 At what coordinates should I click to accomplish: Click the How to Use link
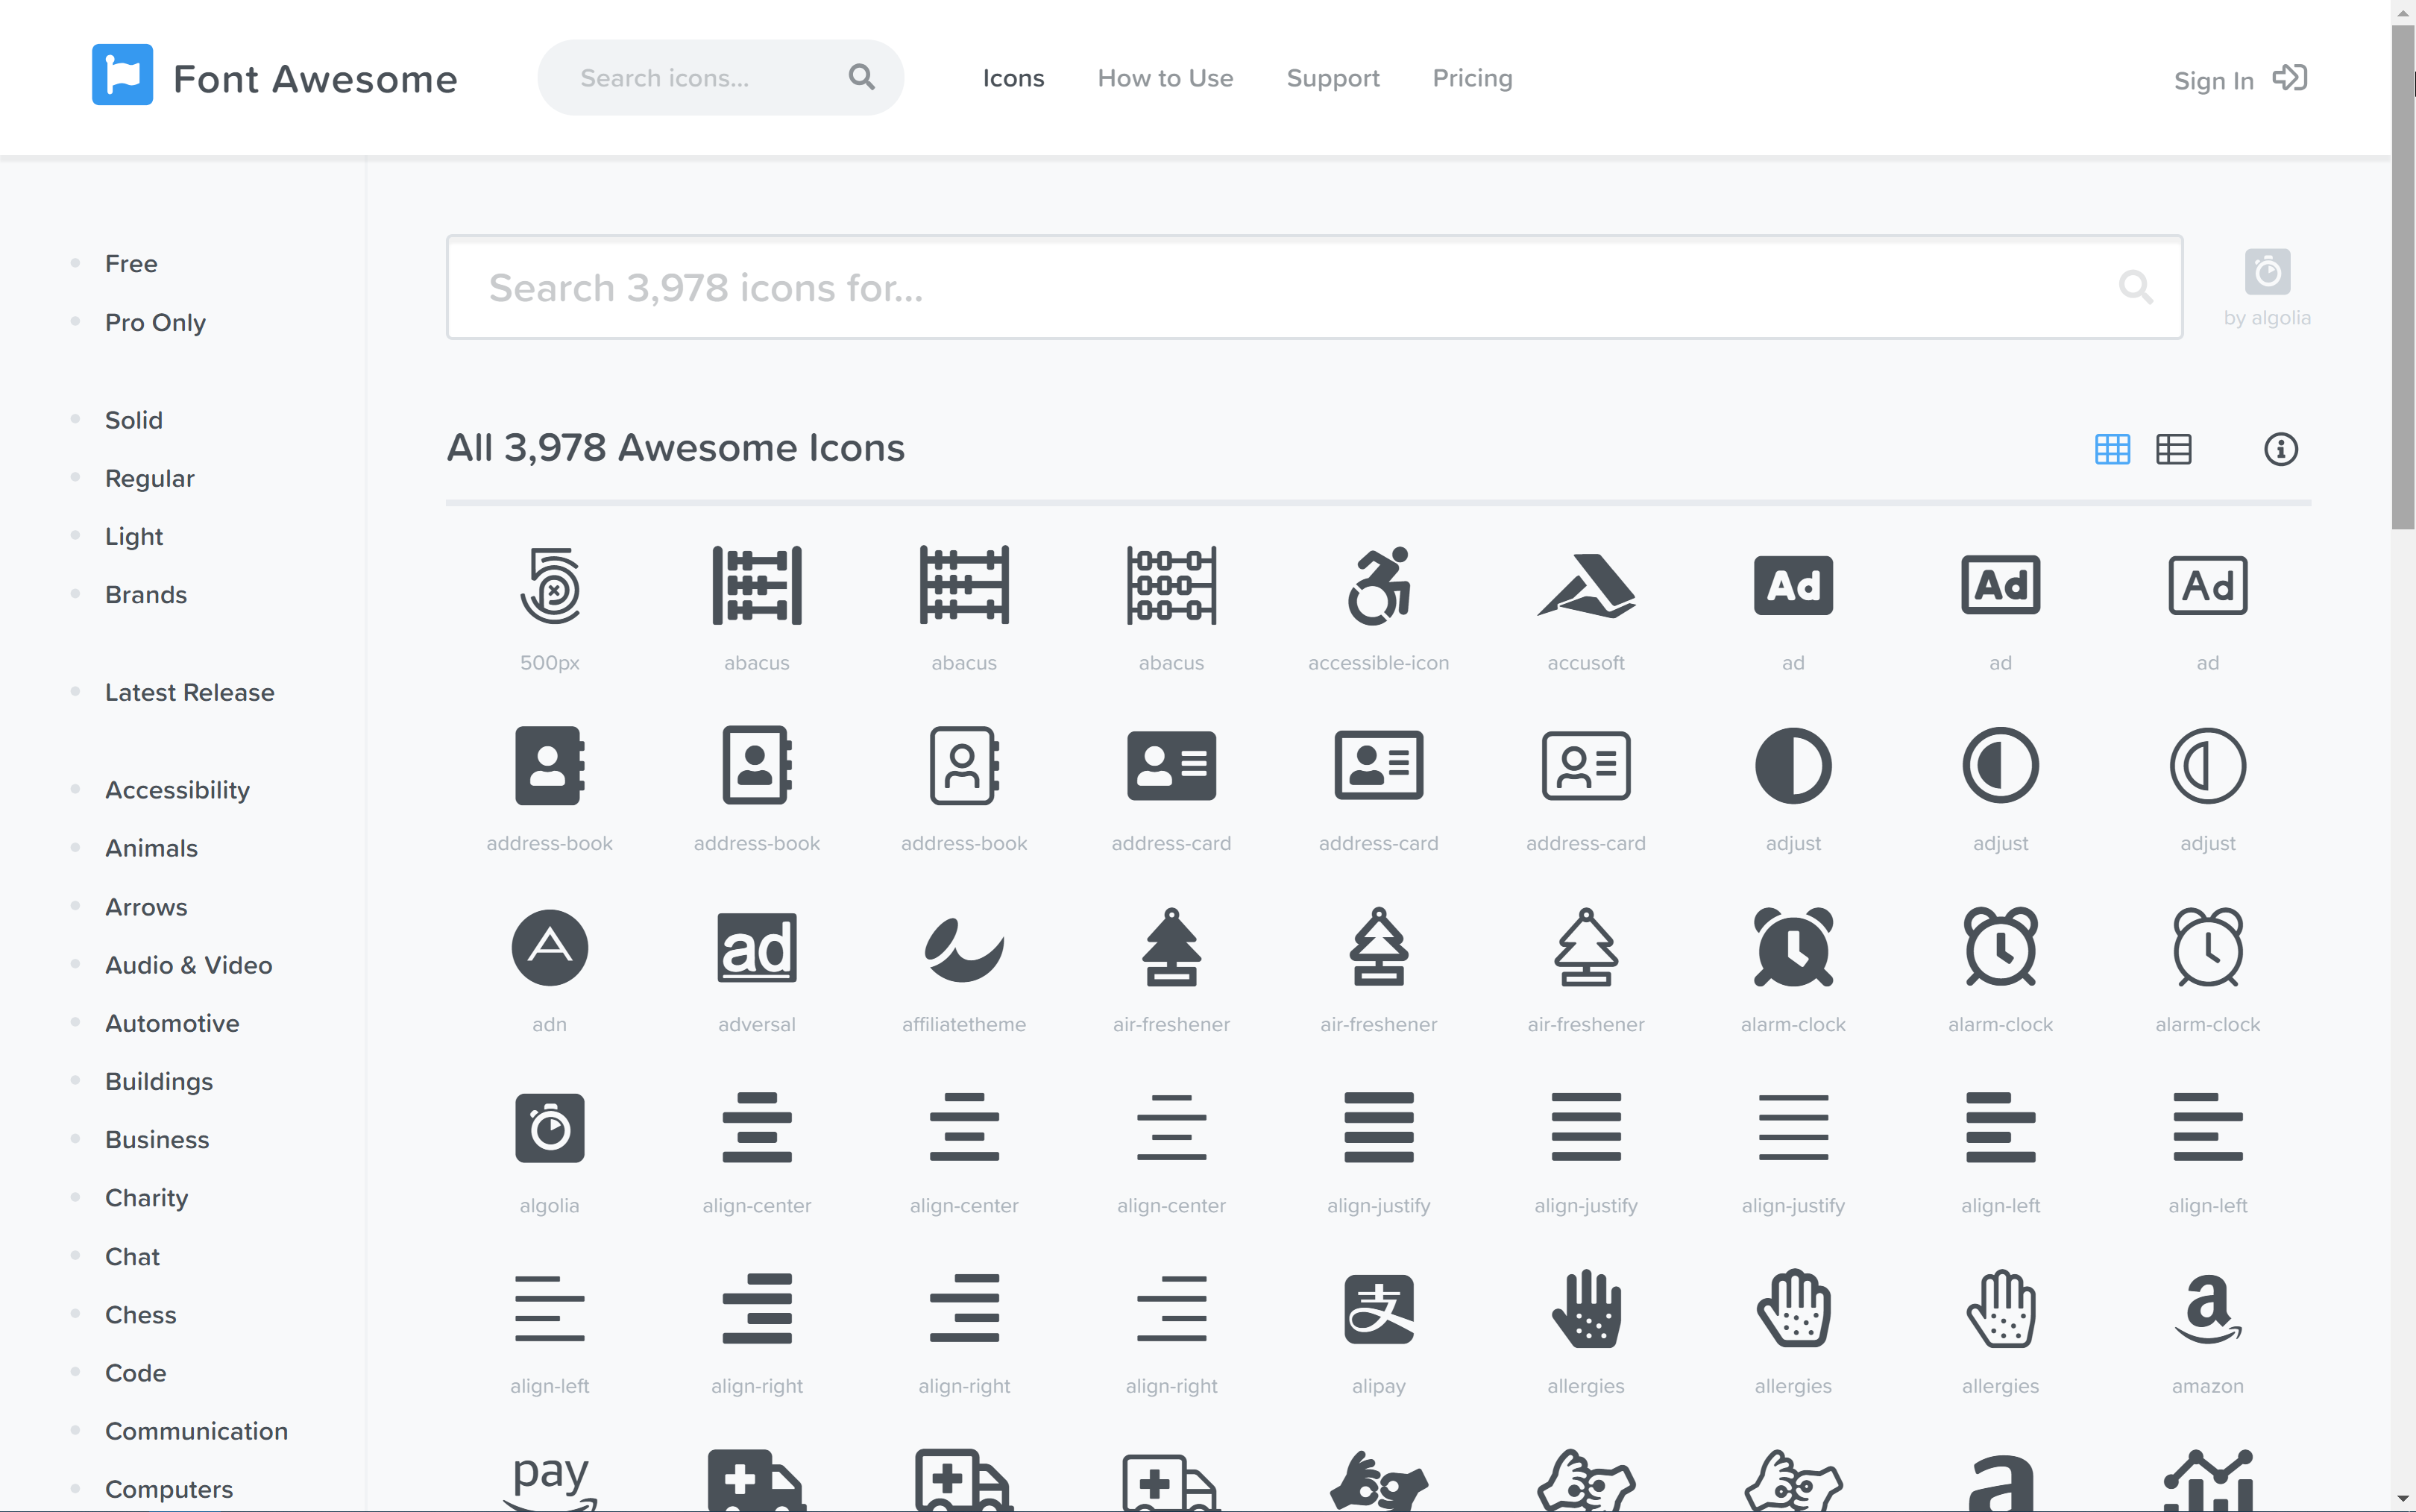(1165, 78)
